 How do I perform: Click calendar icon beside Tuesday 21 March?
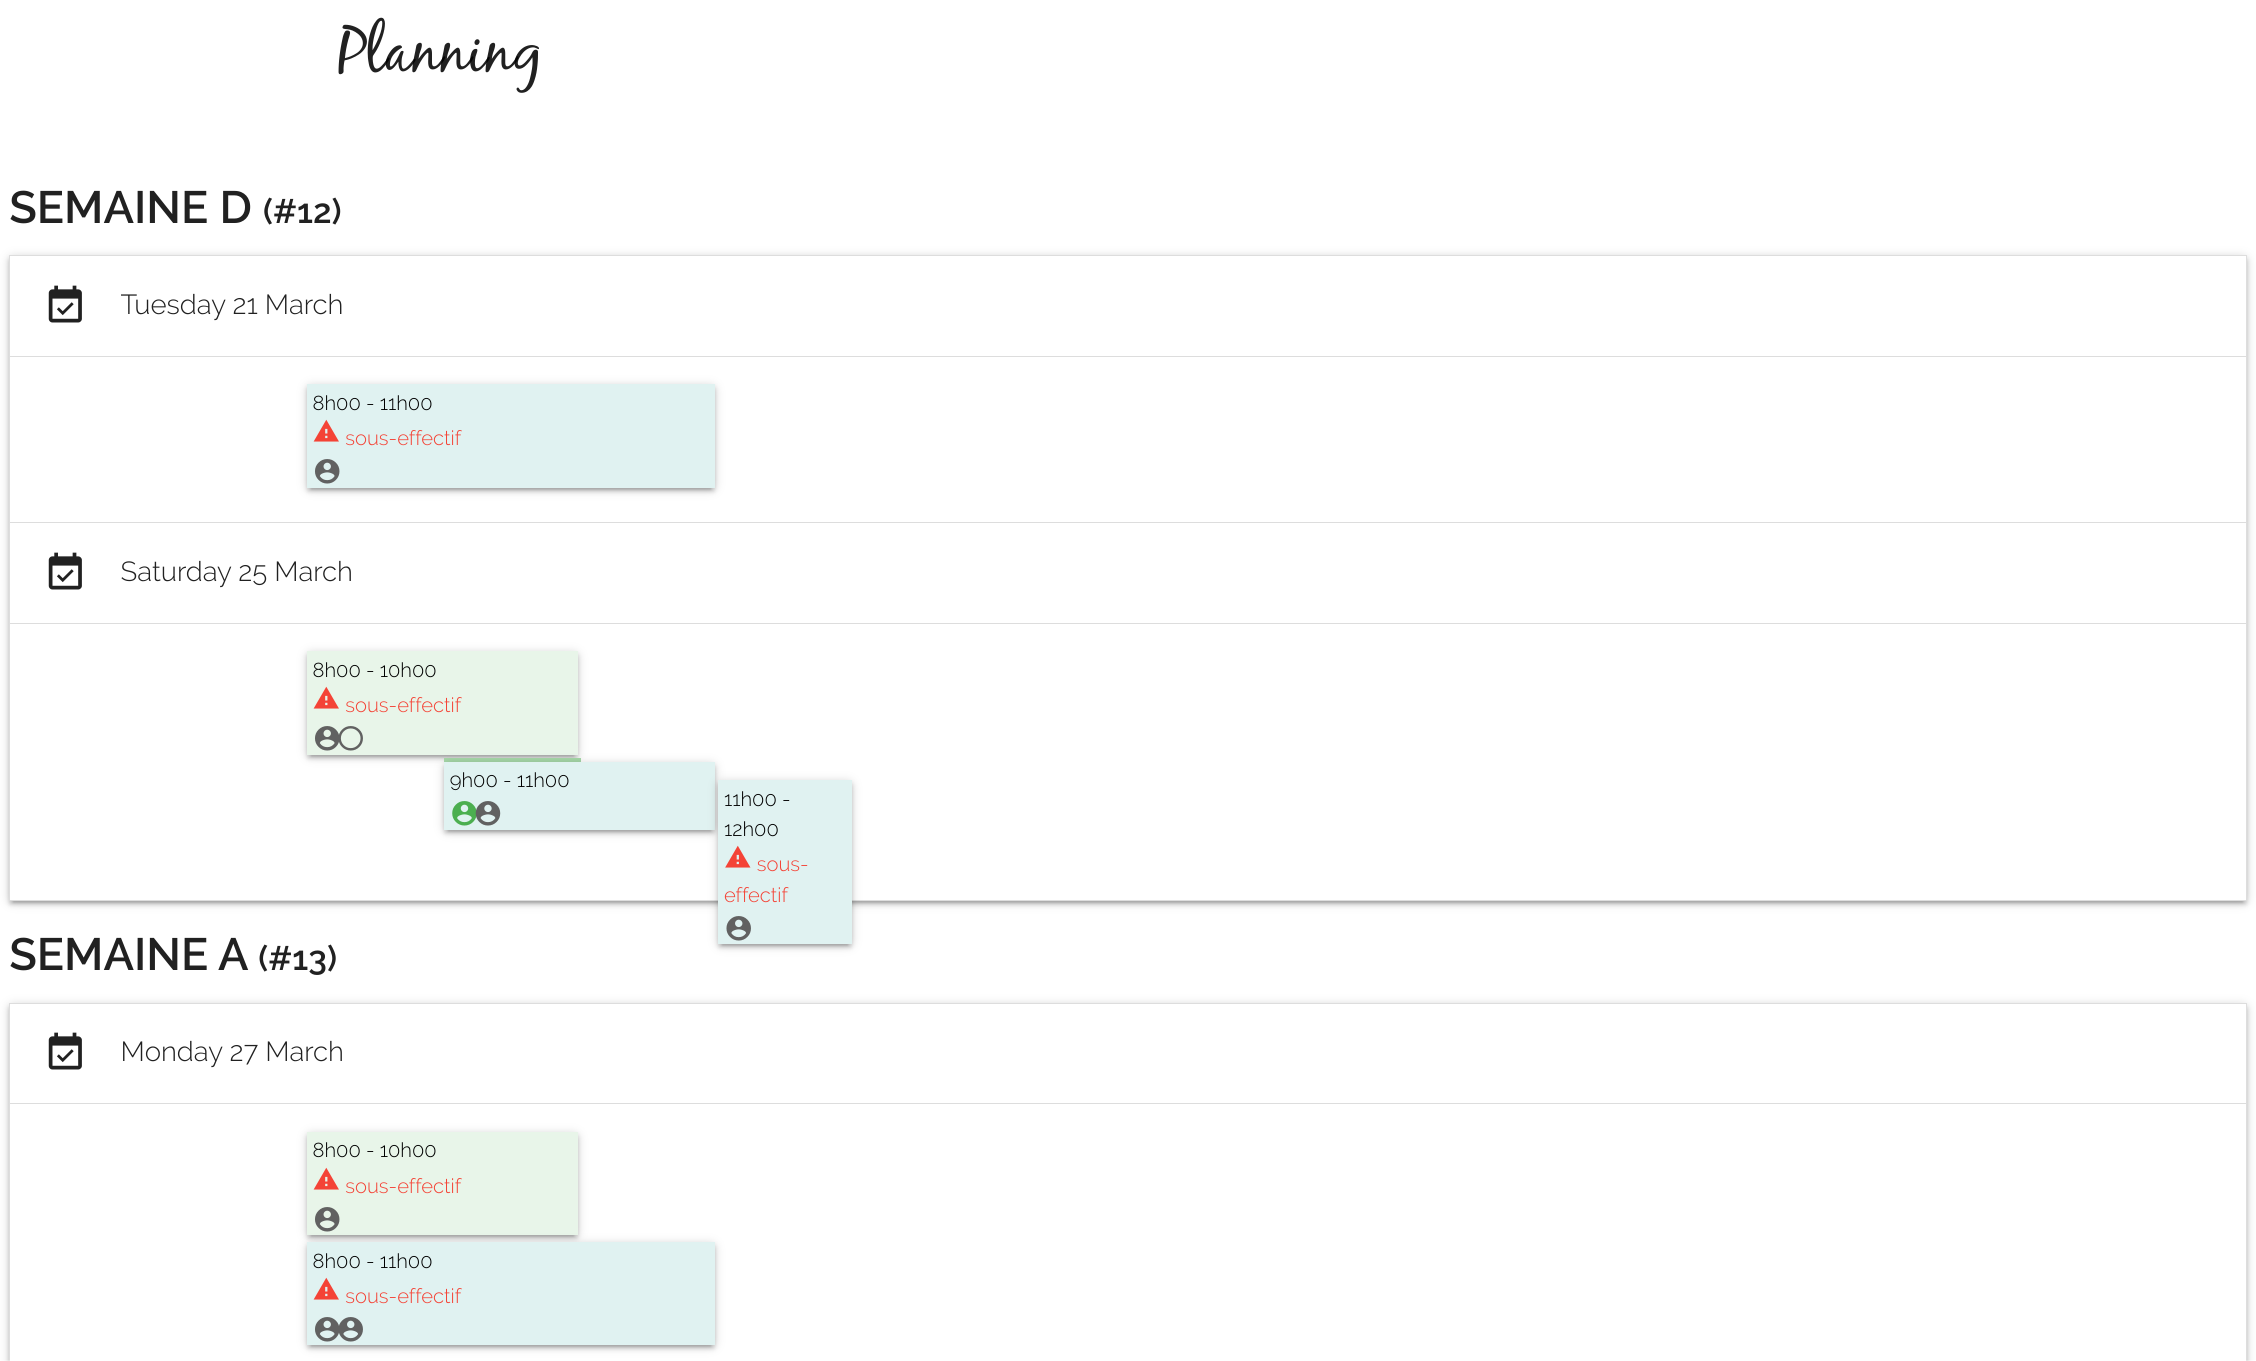65,304
